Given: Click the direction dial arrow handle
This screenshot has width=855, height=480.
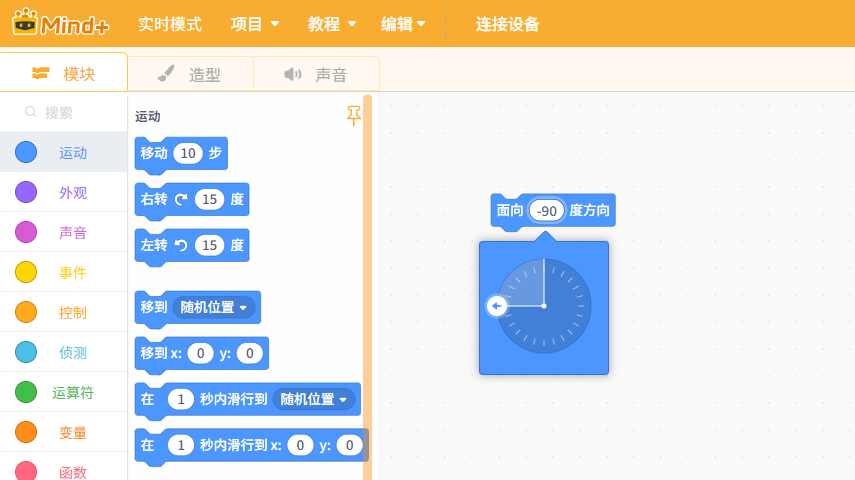Looking at the screenshot, I should 497,306.
